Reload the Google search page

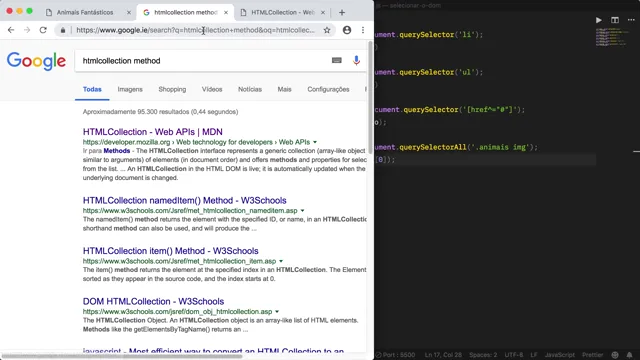[43, 30]
